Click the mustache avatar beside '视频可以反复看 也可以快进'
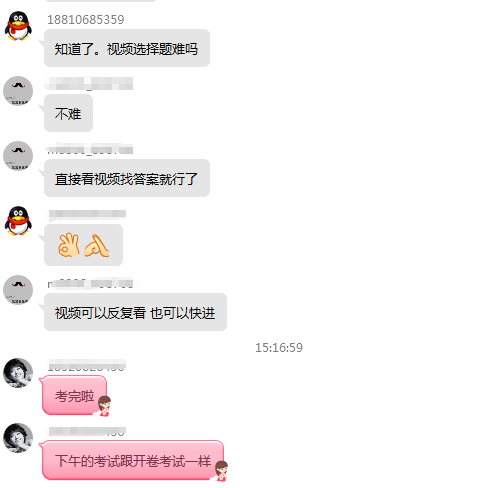This screenshot has height=488, width=482. [x=18, y=290]
